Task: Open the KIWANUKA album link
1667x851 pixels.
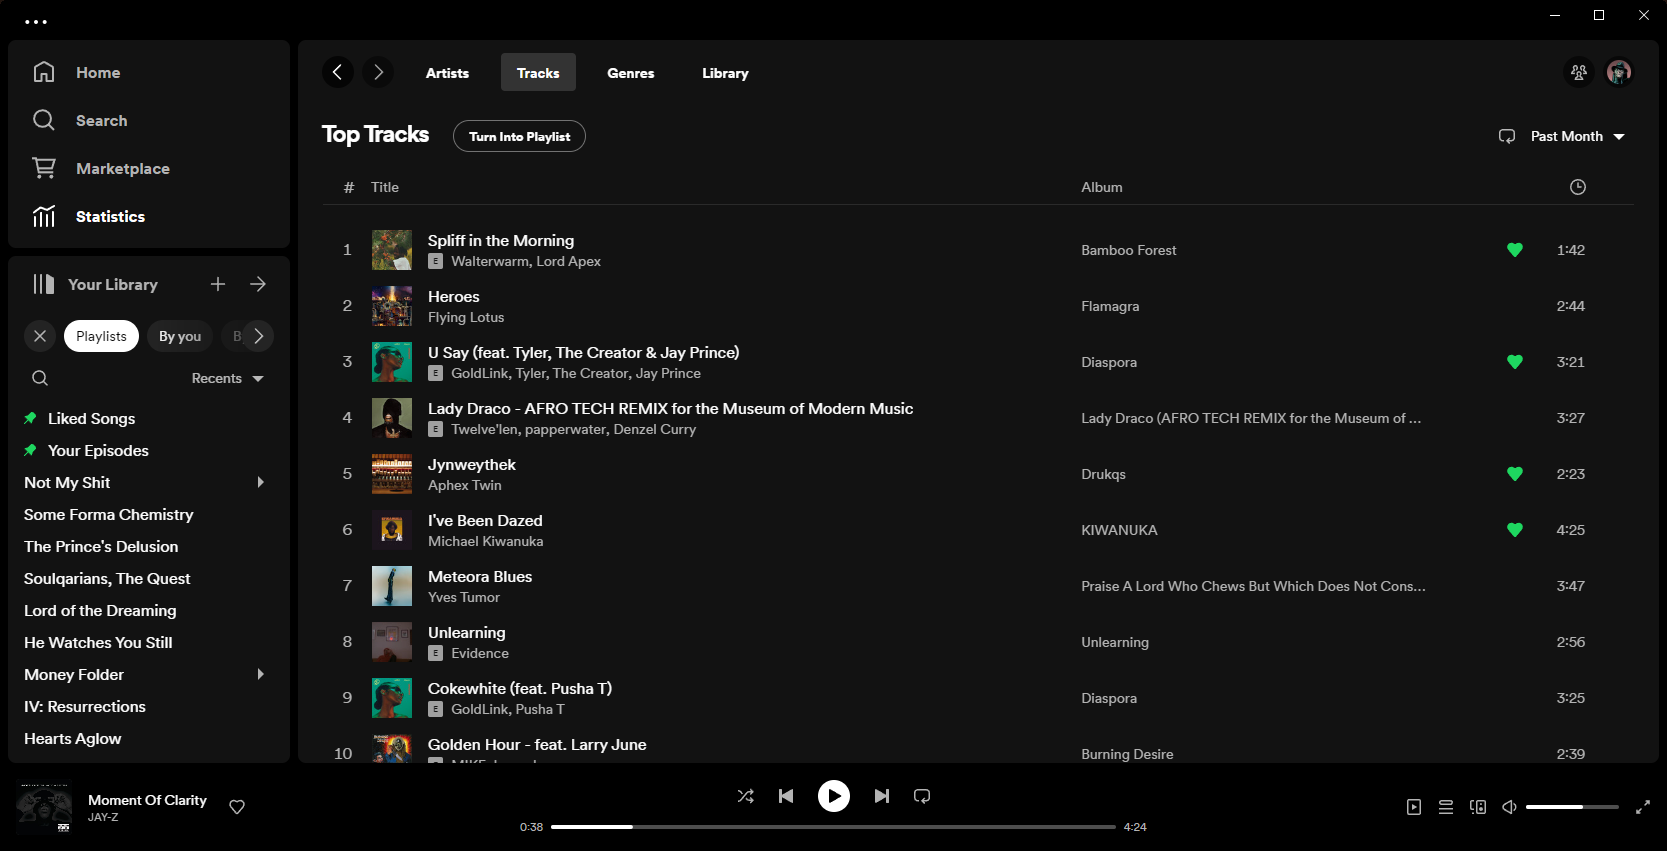Action: (x=1119, y=530)
